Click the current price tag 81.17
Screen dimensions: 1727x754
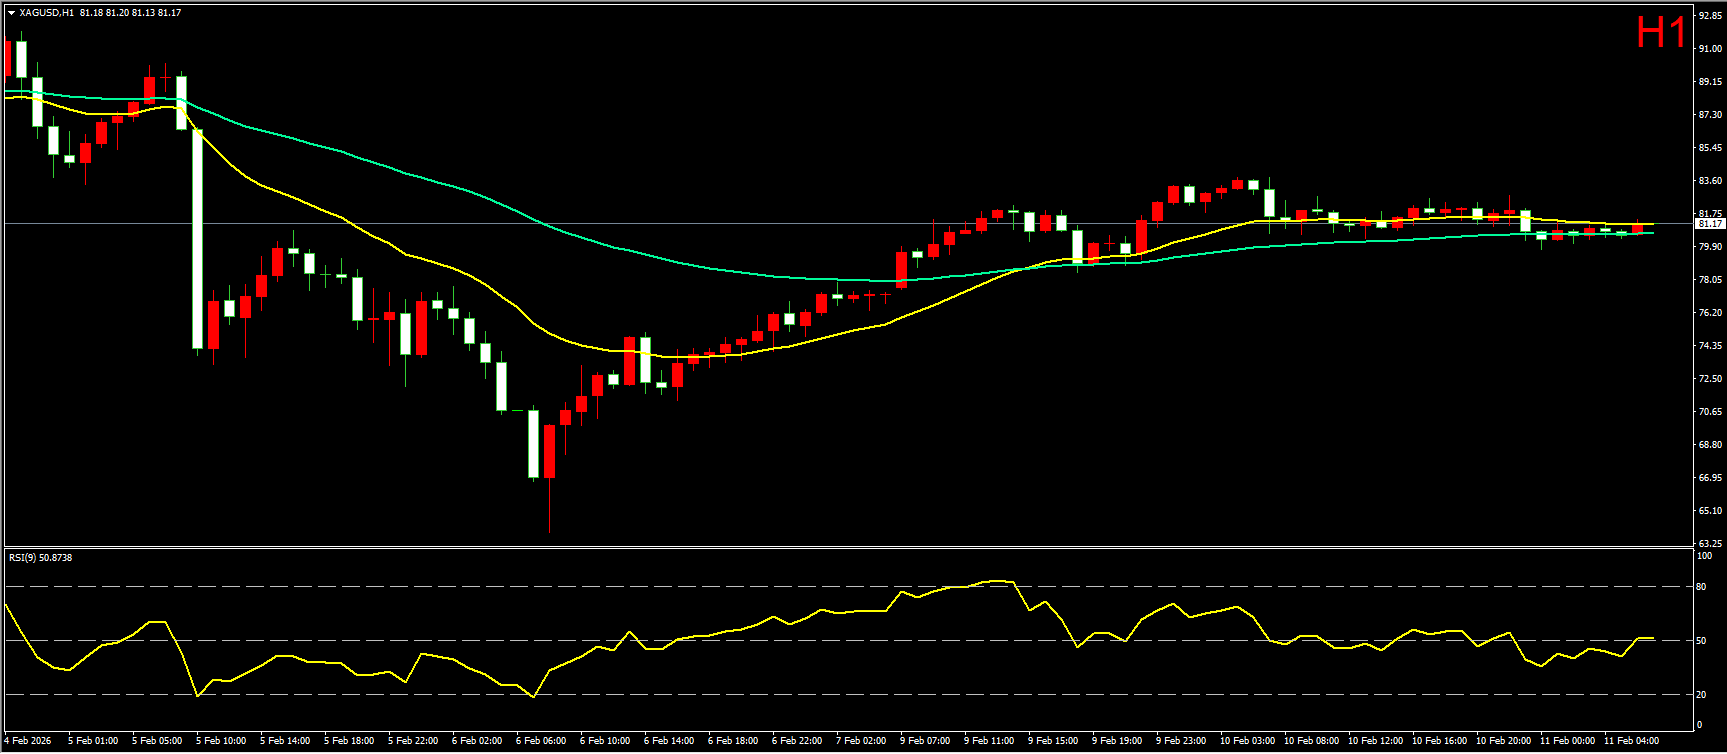tap(1709, 224)
